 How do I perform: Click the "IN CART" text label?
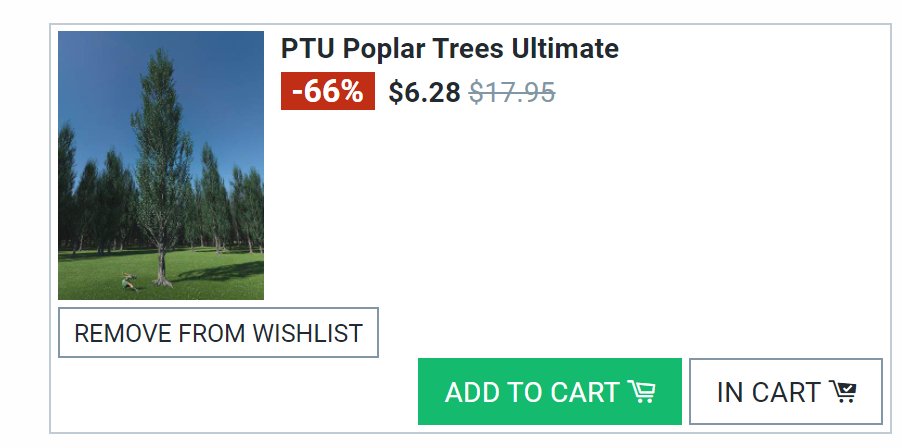[768, 392]
